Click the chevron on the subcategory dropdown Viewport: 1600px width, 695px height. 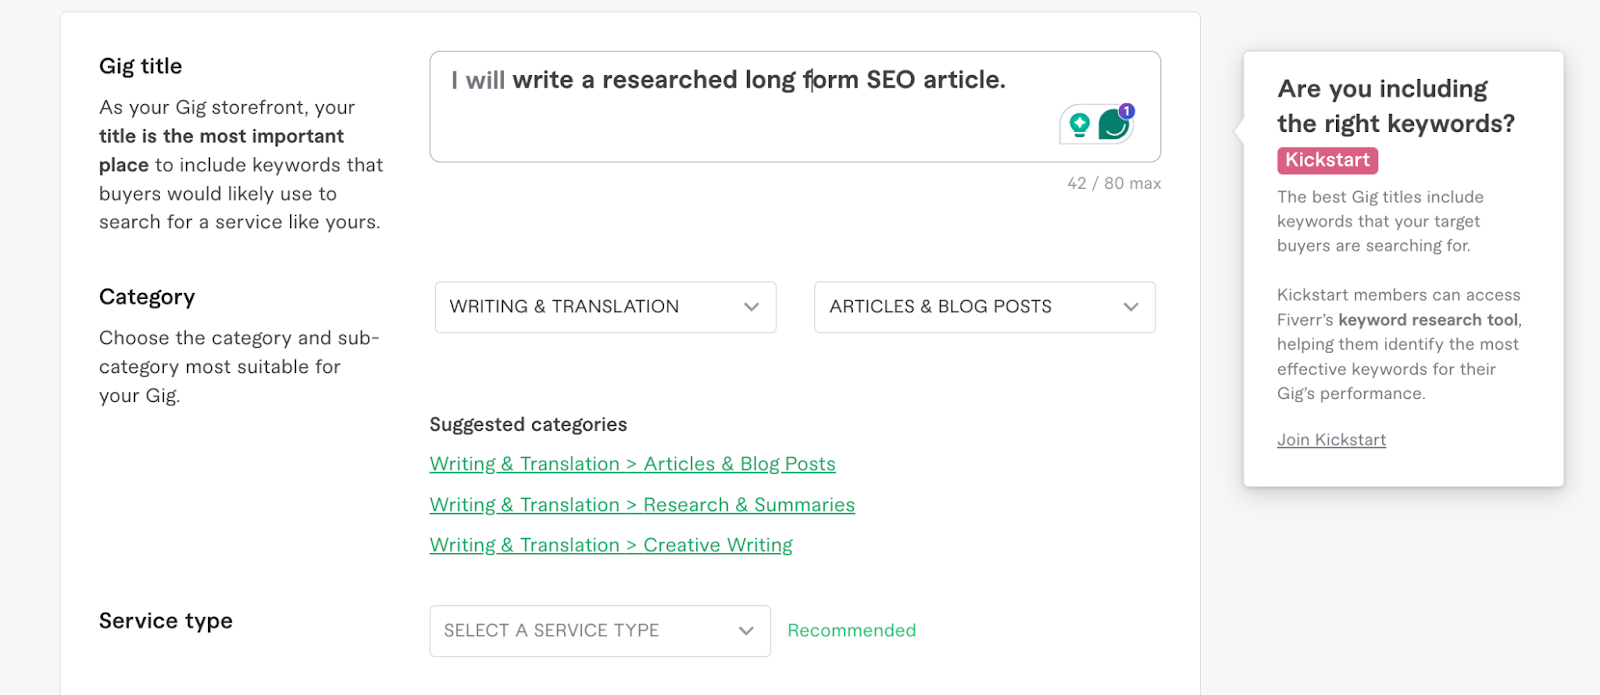click(1130, 307)
